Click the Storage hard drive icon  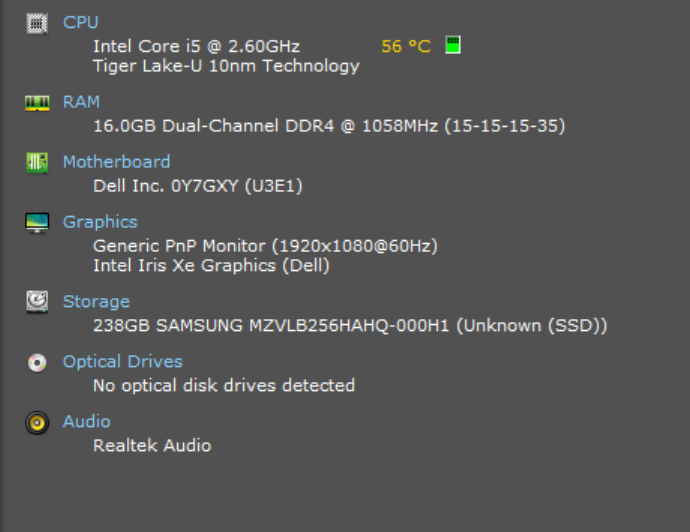click(37, 302)
